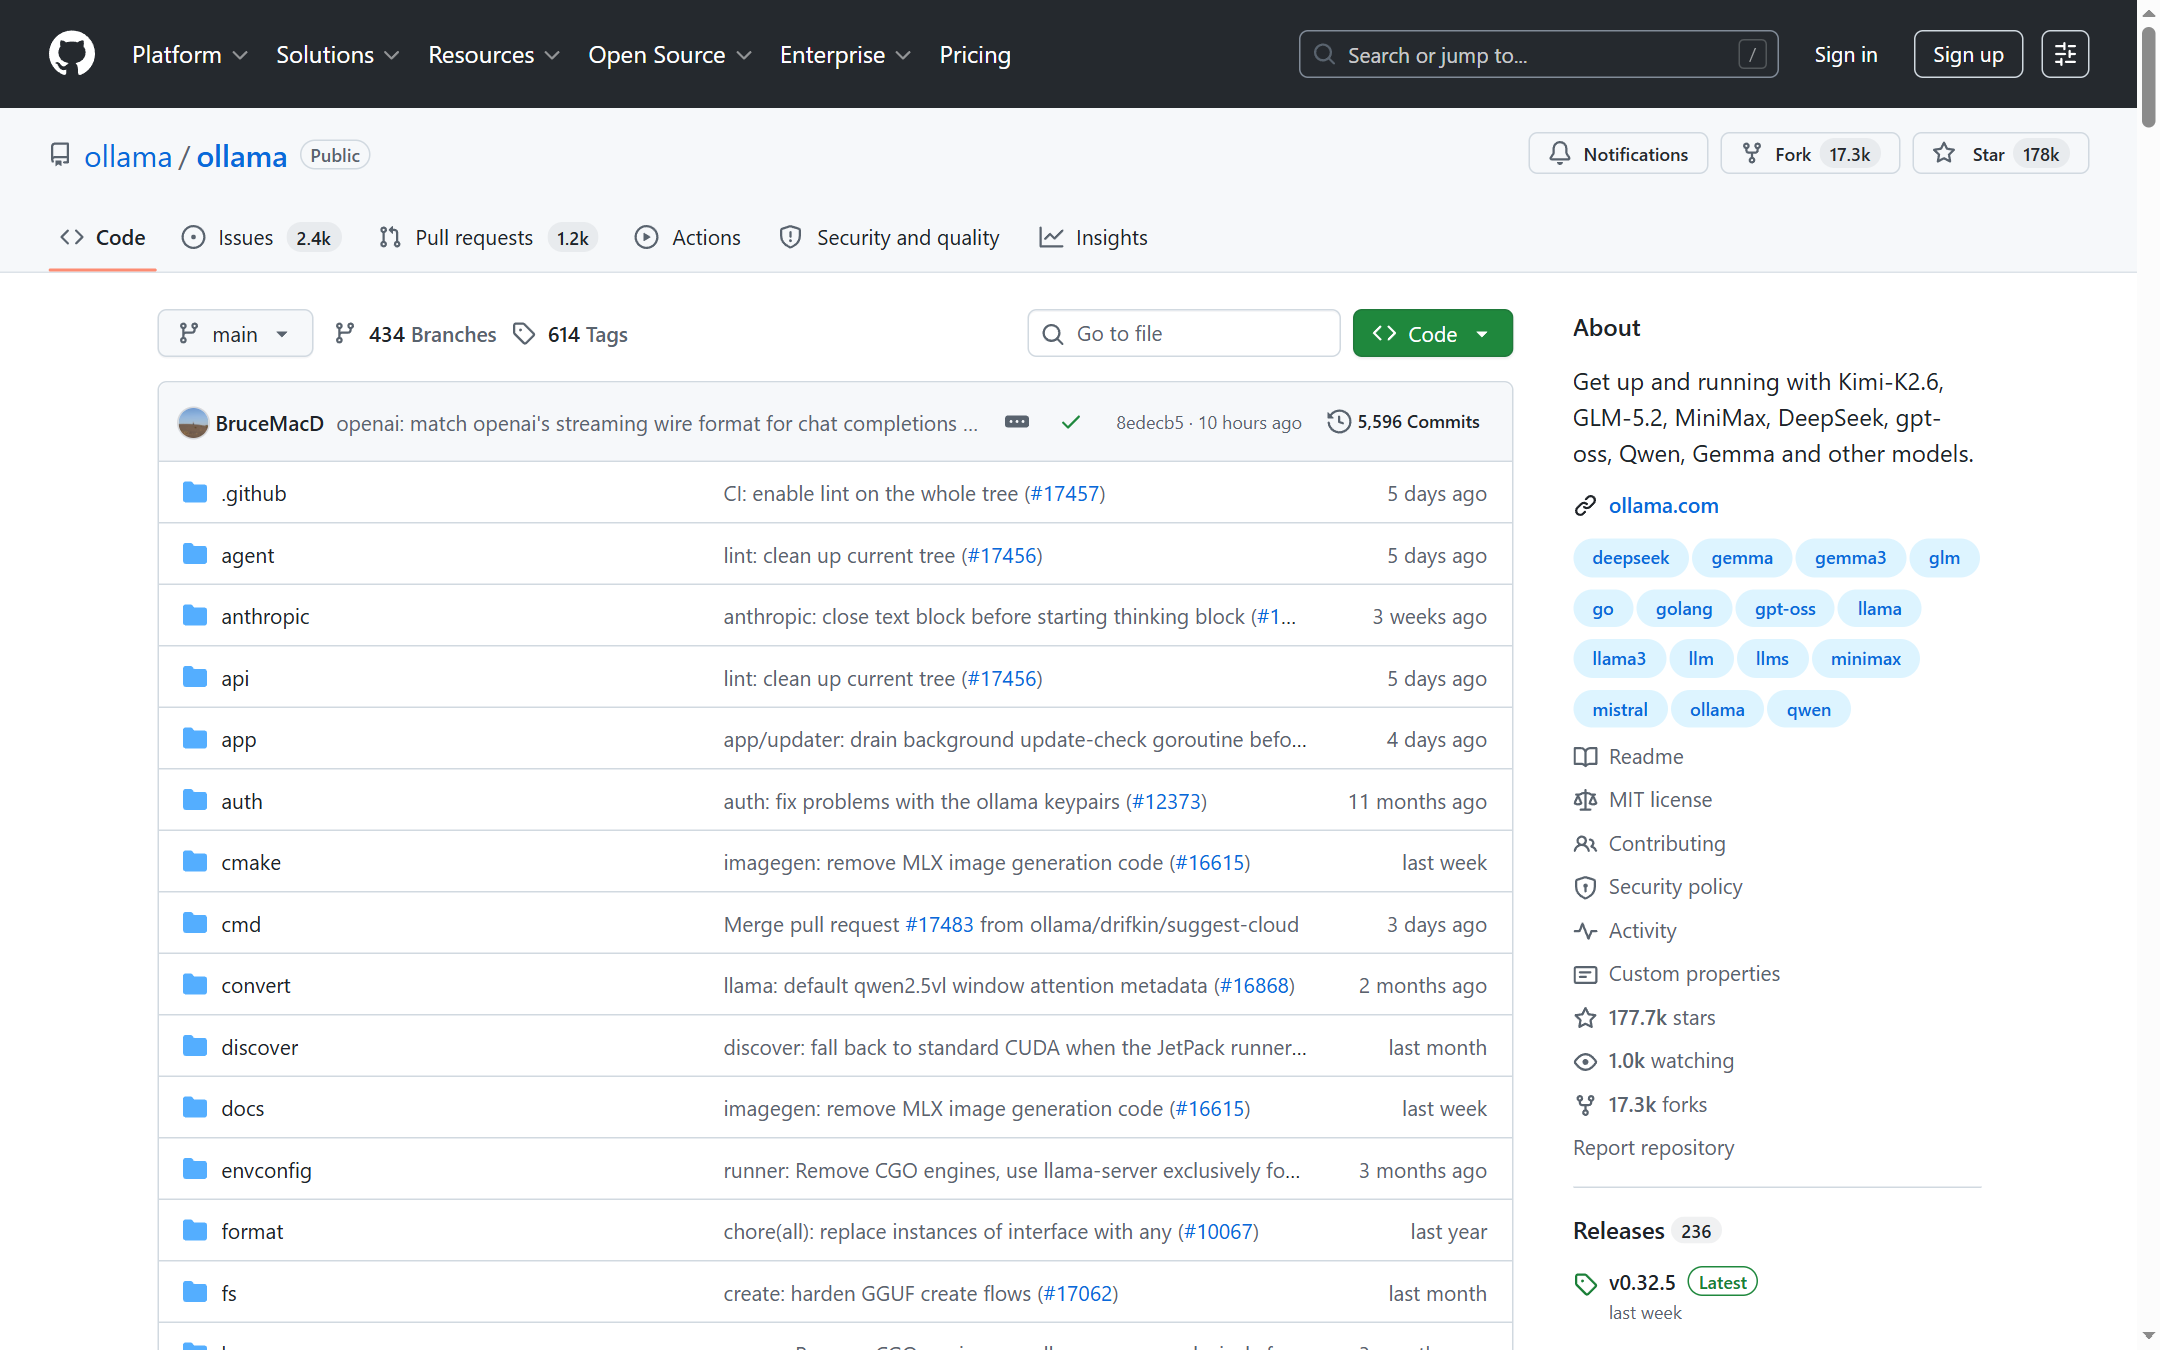Expand the commit message ellipsis icon
2160x1350 pixels.
[1017, 422]
